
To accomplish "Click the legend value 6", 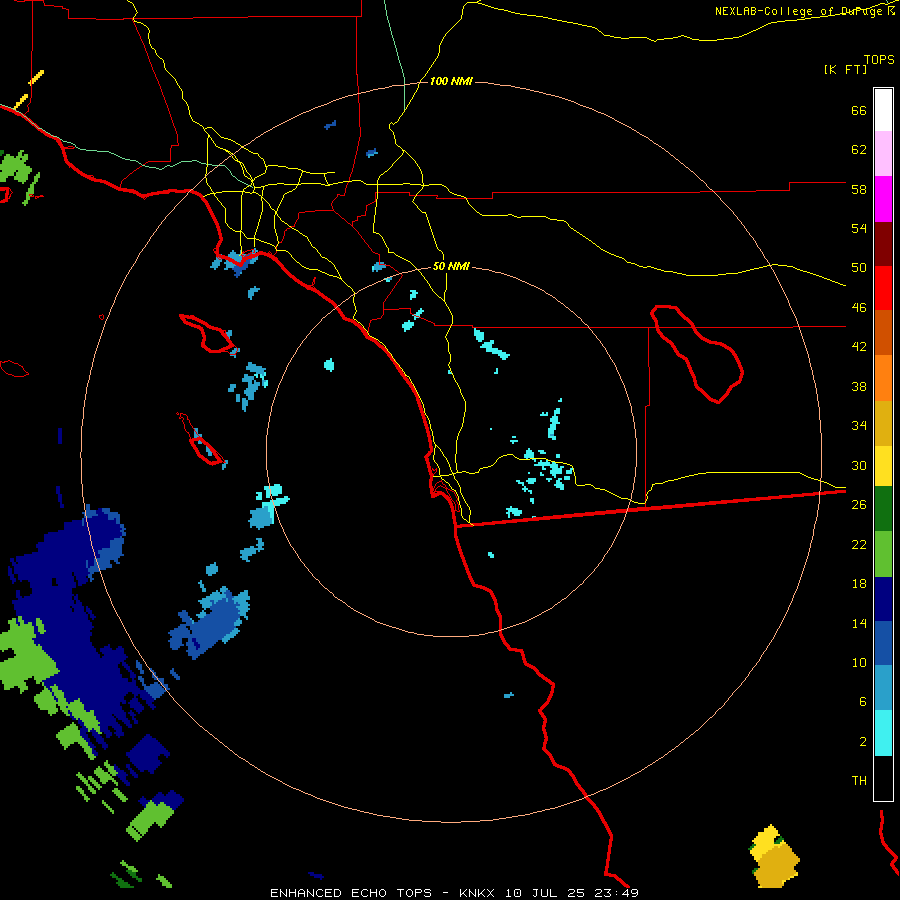I will click(x=862, y=701).
